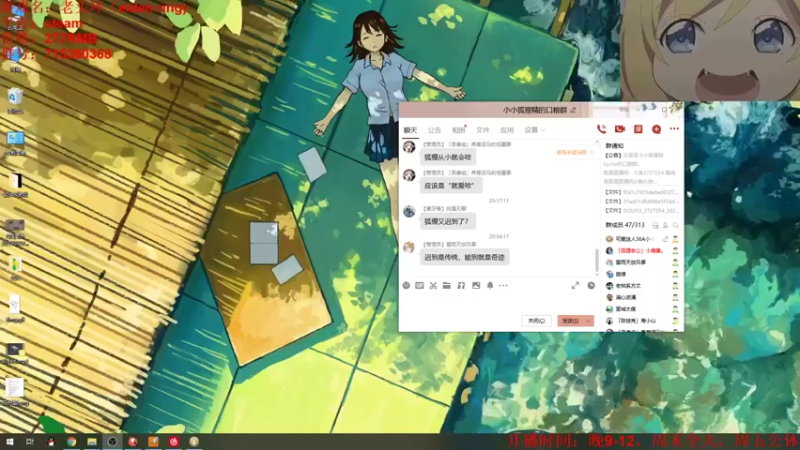Click the scroll-down arrow of the chat scrollbar

(597, 274)
